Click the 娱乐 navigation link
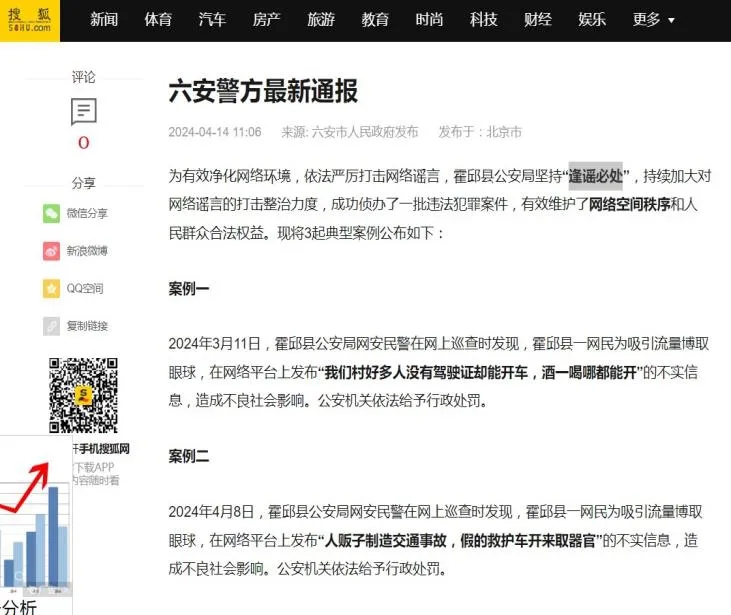The image size is (731, 615). 592,20
